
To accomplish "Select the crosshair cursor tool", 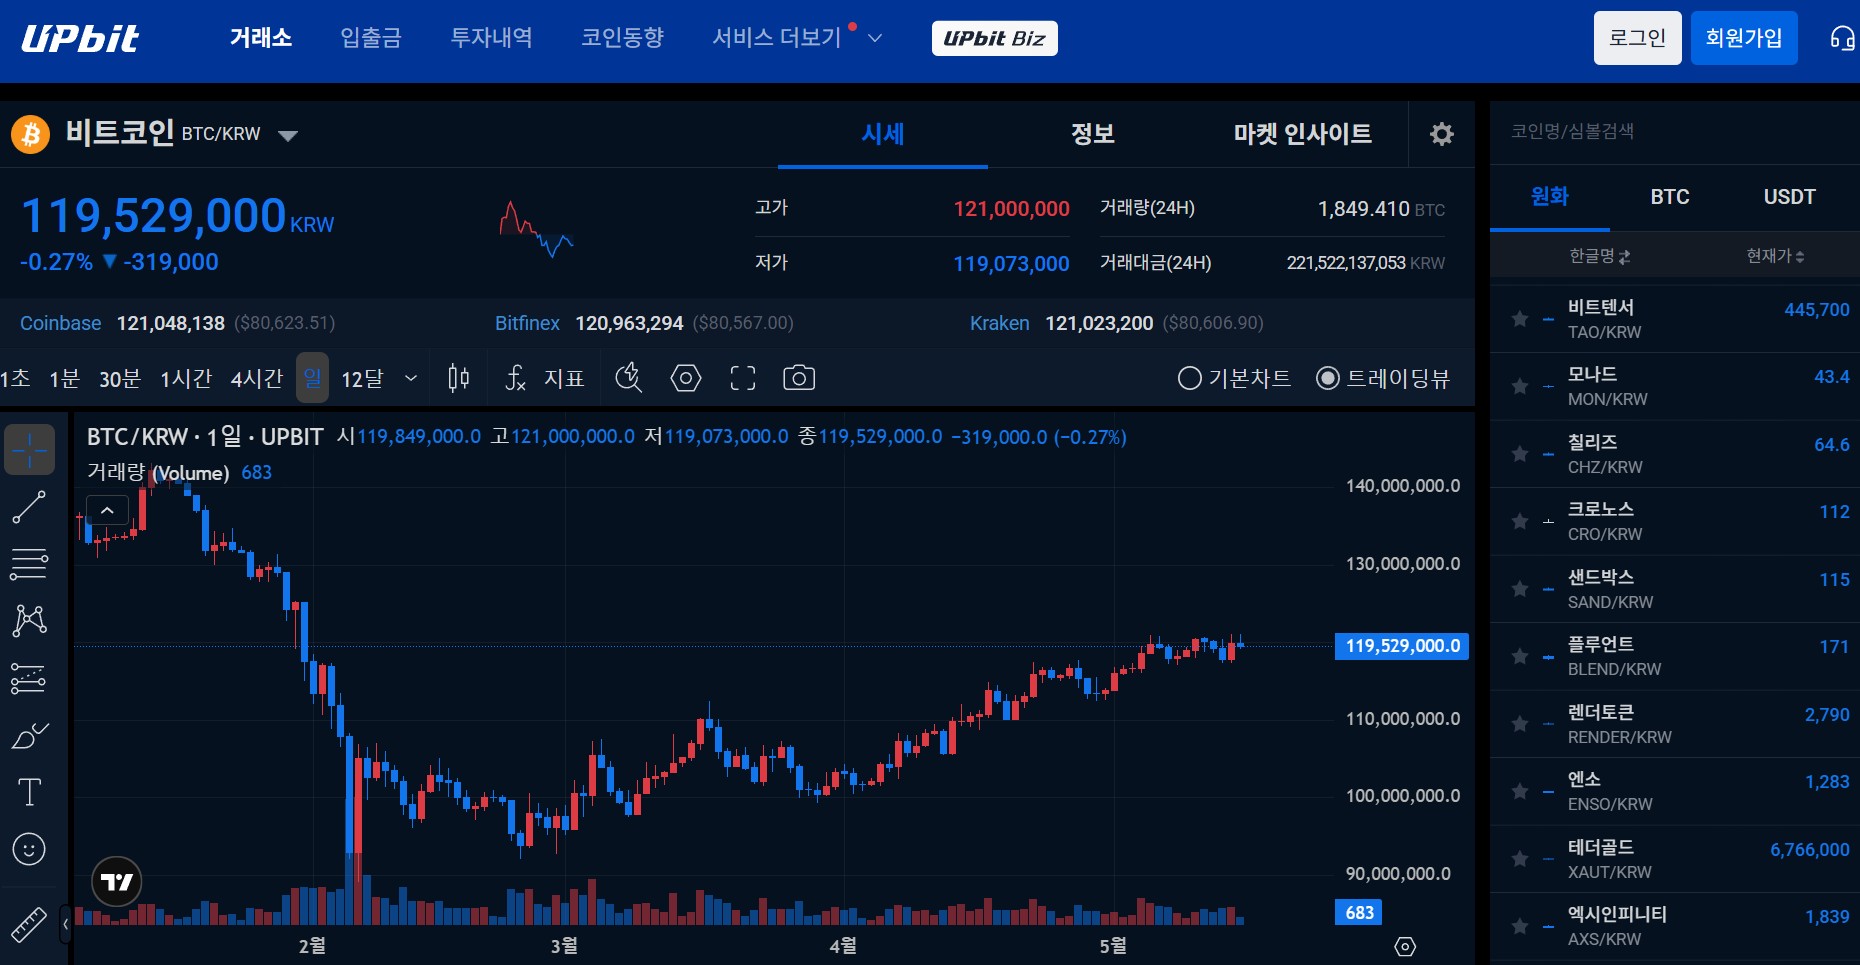I will (x=30, y=450).
